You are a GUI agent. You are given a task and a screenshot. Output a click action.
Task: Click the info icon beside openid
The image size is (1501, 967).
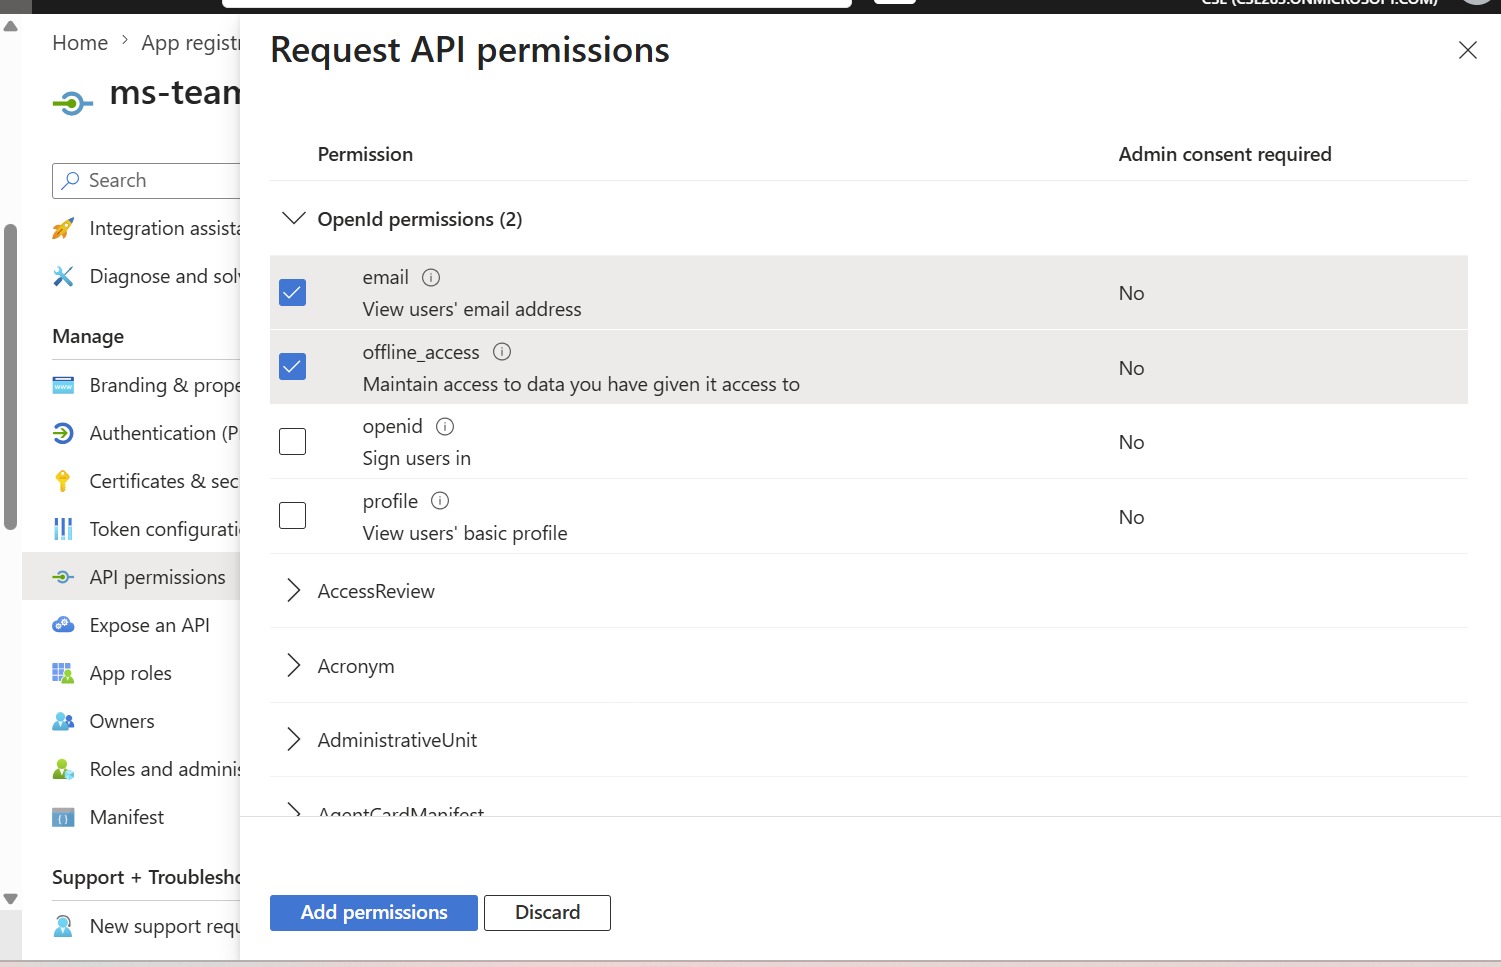(445, 426)
